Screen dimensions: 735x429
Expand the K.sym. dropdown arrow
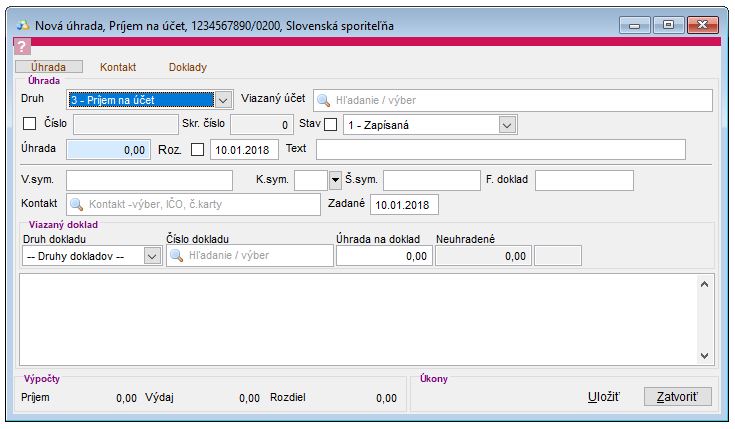pos(335,181)
